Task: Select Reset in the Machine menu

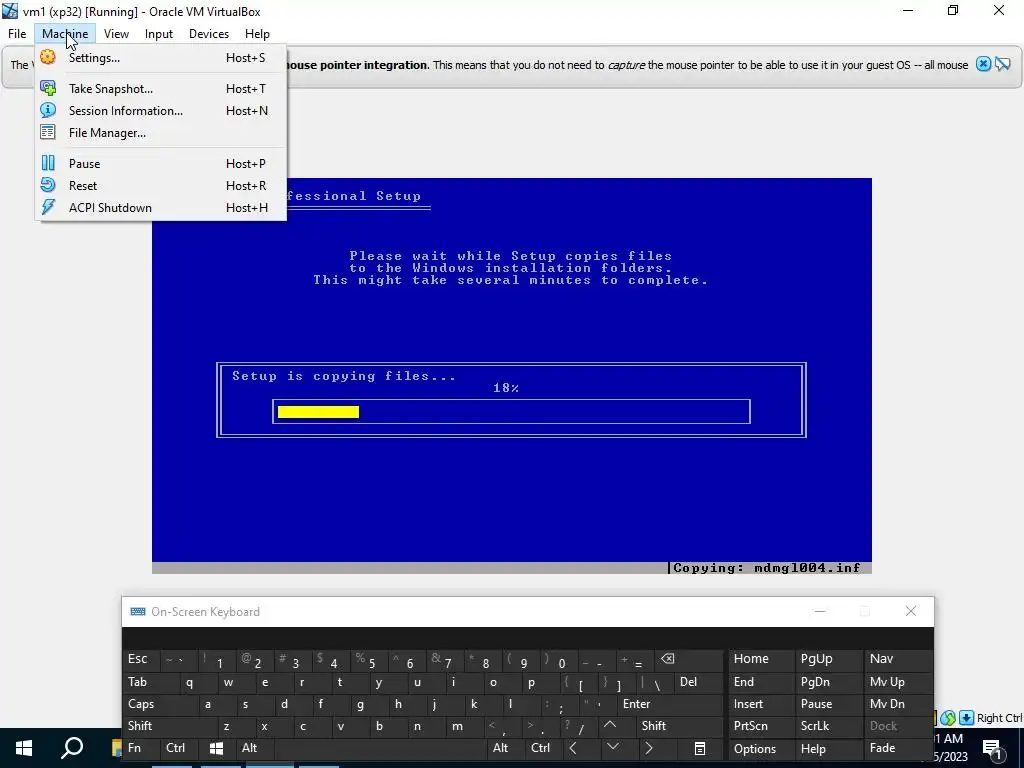Action: point(161,185)
